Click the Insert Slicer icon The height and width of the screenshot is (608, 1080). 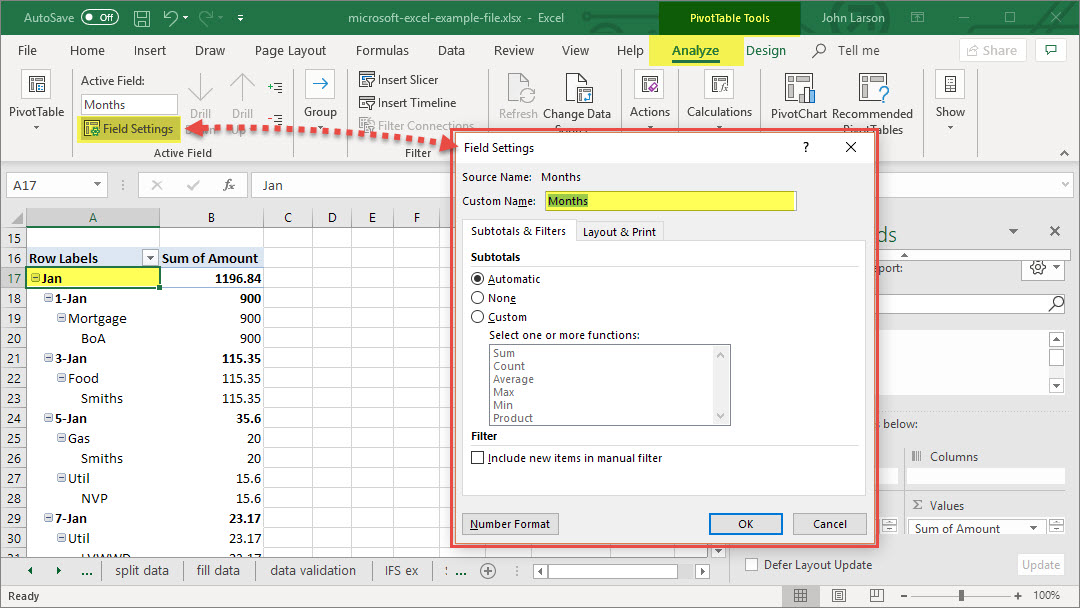click(x=367, y=80)
